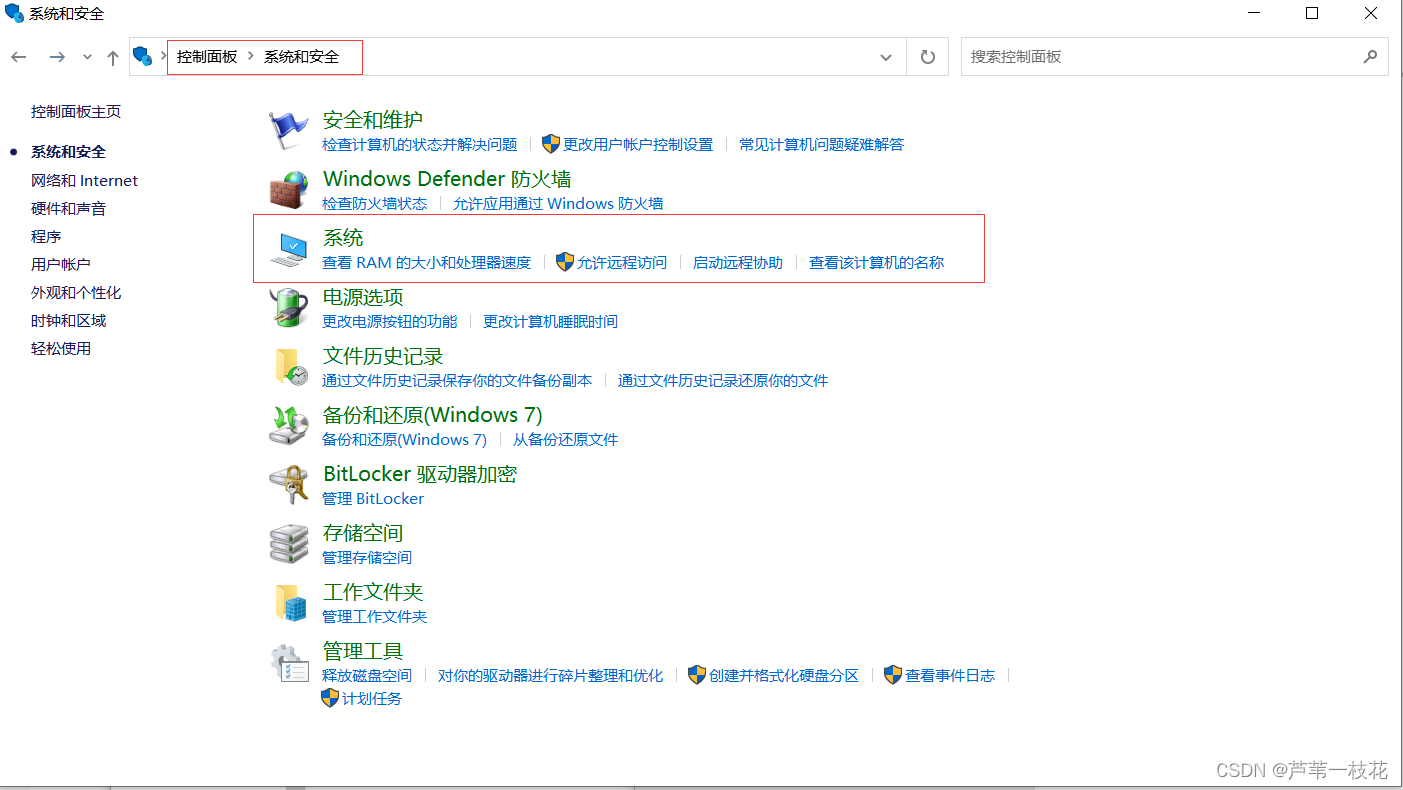1403x790 pixels.
Task: Expand the back navigation recent pages arrow
Action: pyautogui.click(x=86, y=57)
